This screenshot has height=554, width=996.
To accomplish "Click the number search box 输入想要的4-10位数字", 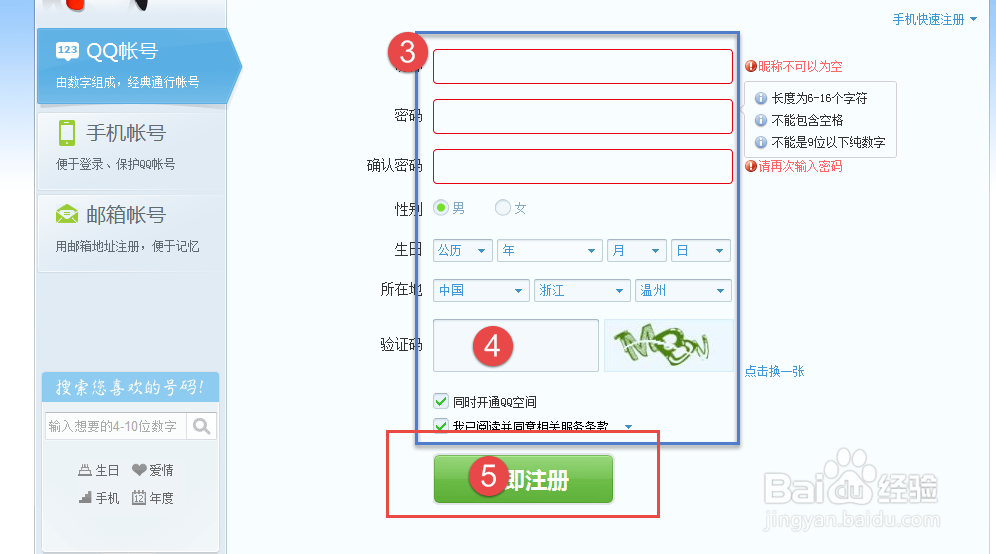I will [116, 426].
